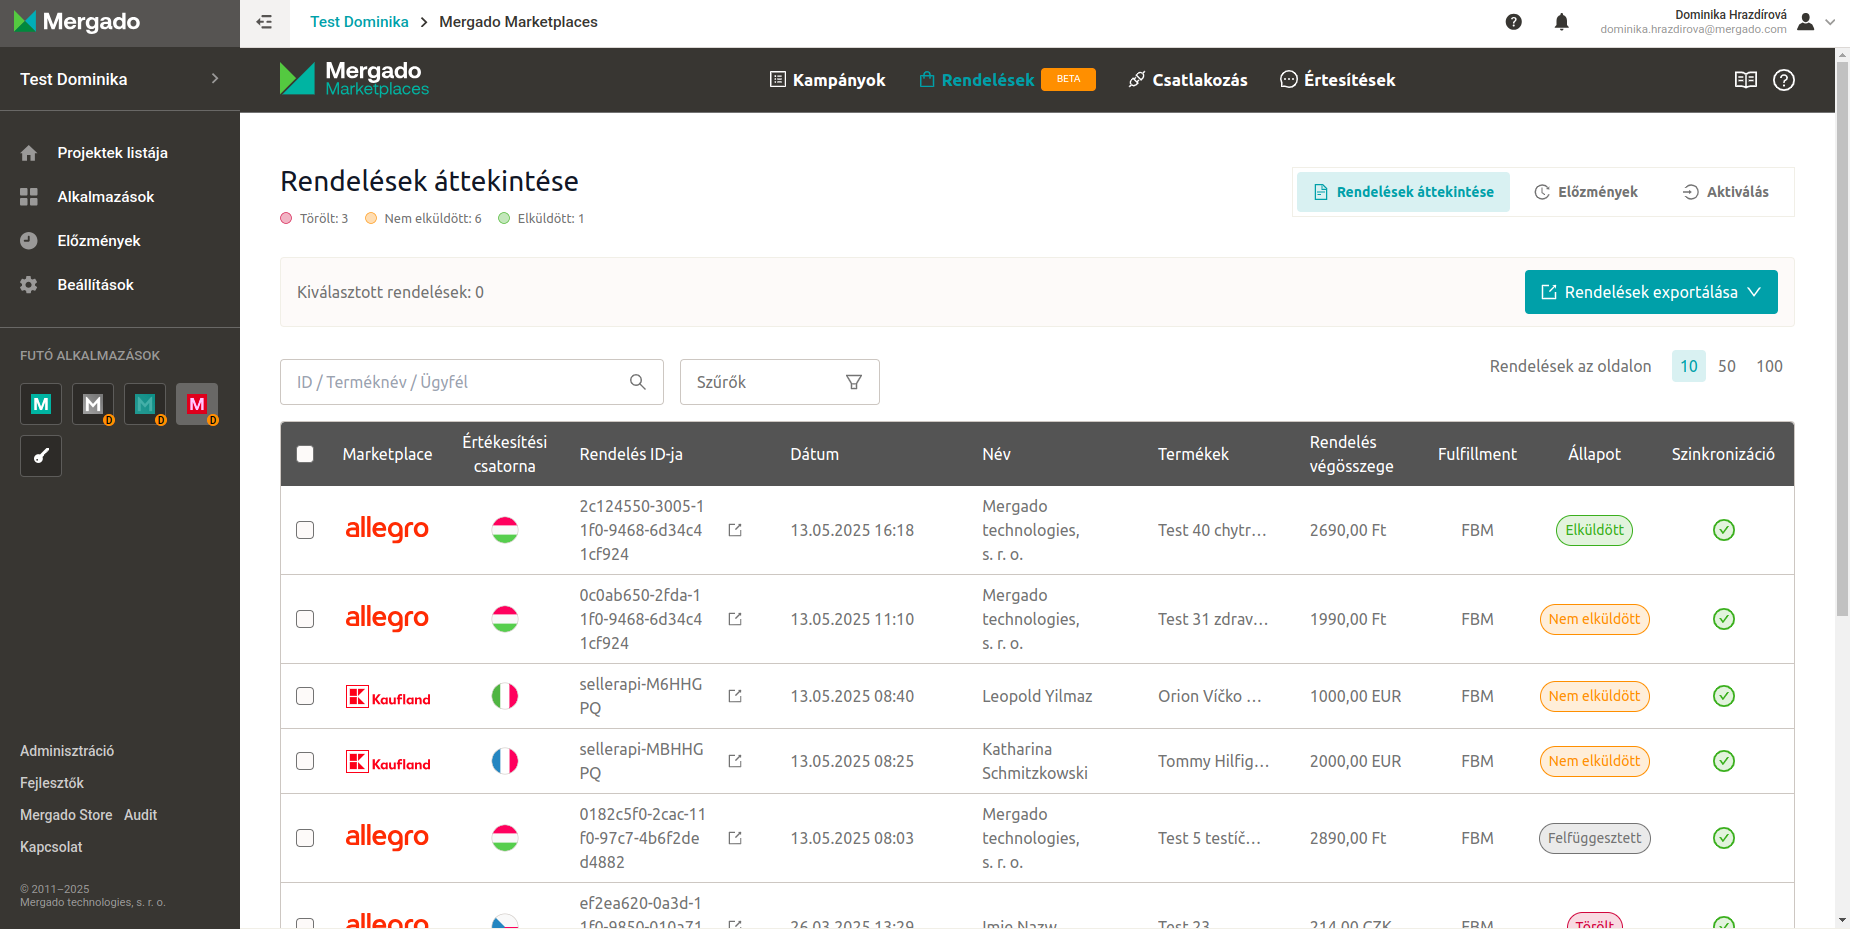
Task: Open the Kapcsolat link
Action: 51,847
